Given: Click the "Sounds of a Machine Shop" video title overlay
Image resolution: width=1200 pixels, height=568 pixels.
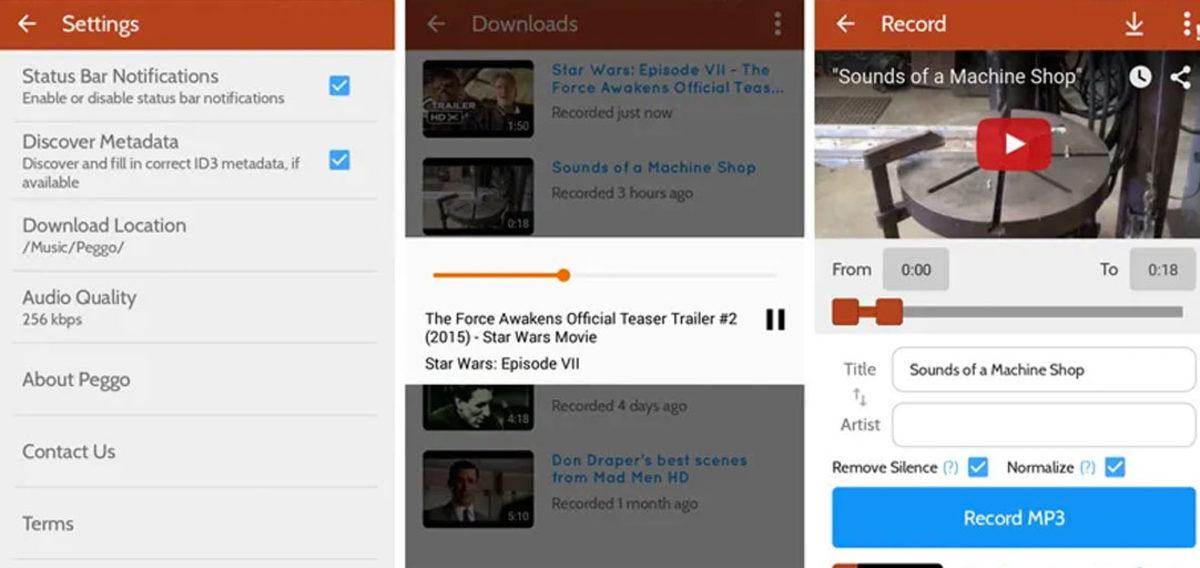Looking at the screenshot, I should click(955, 76).
